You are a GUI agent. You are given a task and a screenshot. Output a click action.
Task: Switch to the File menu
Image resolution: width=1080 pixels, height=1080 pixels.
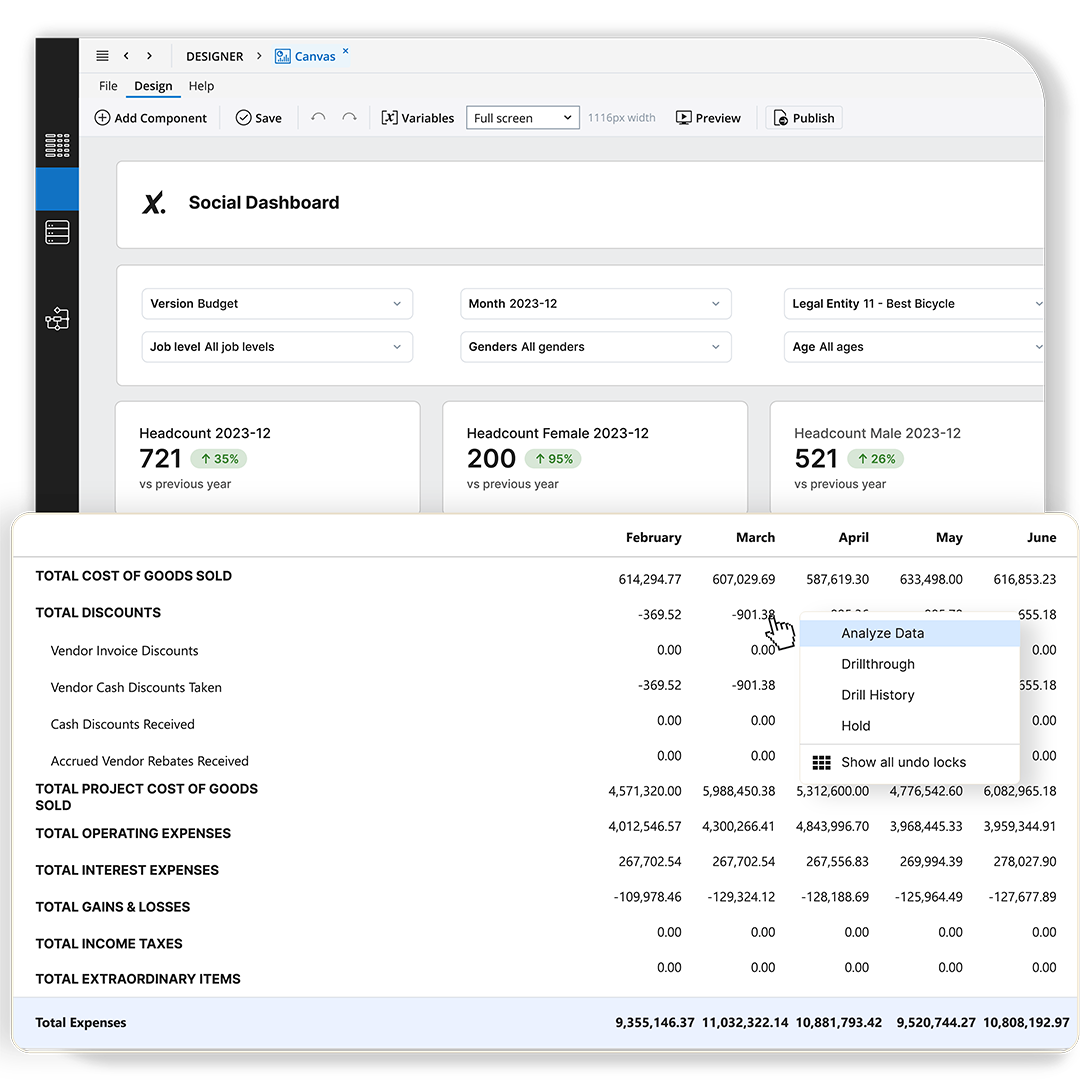point(107,86)
